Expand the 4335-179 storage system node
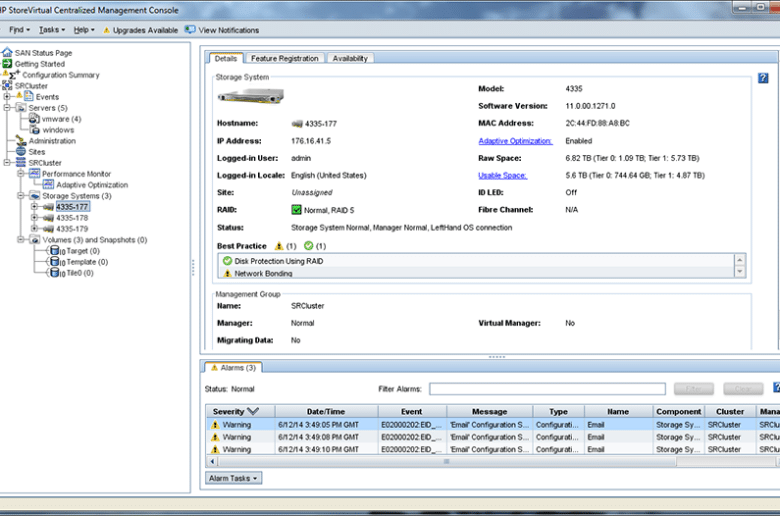 pos(34,228)
